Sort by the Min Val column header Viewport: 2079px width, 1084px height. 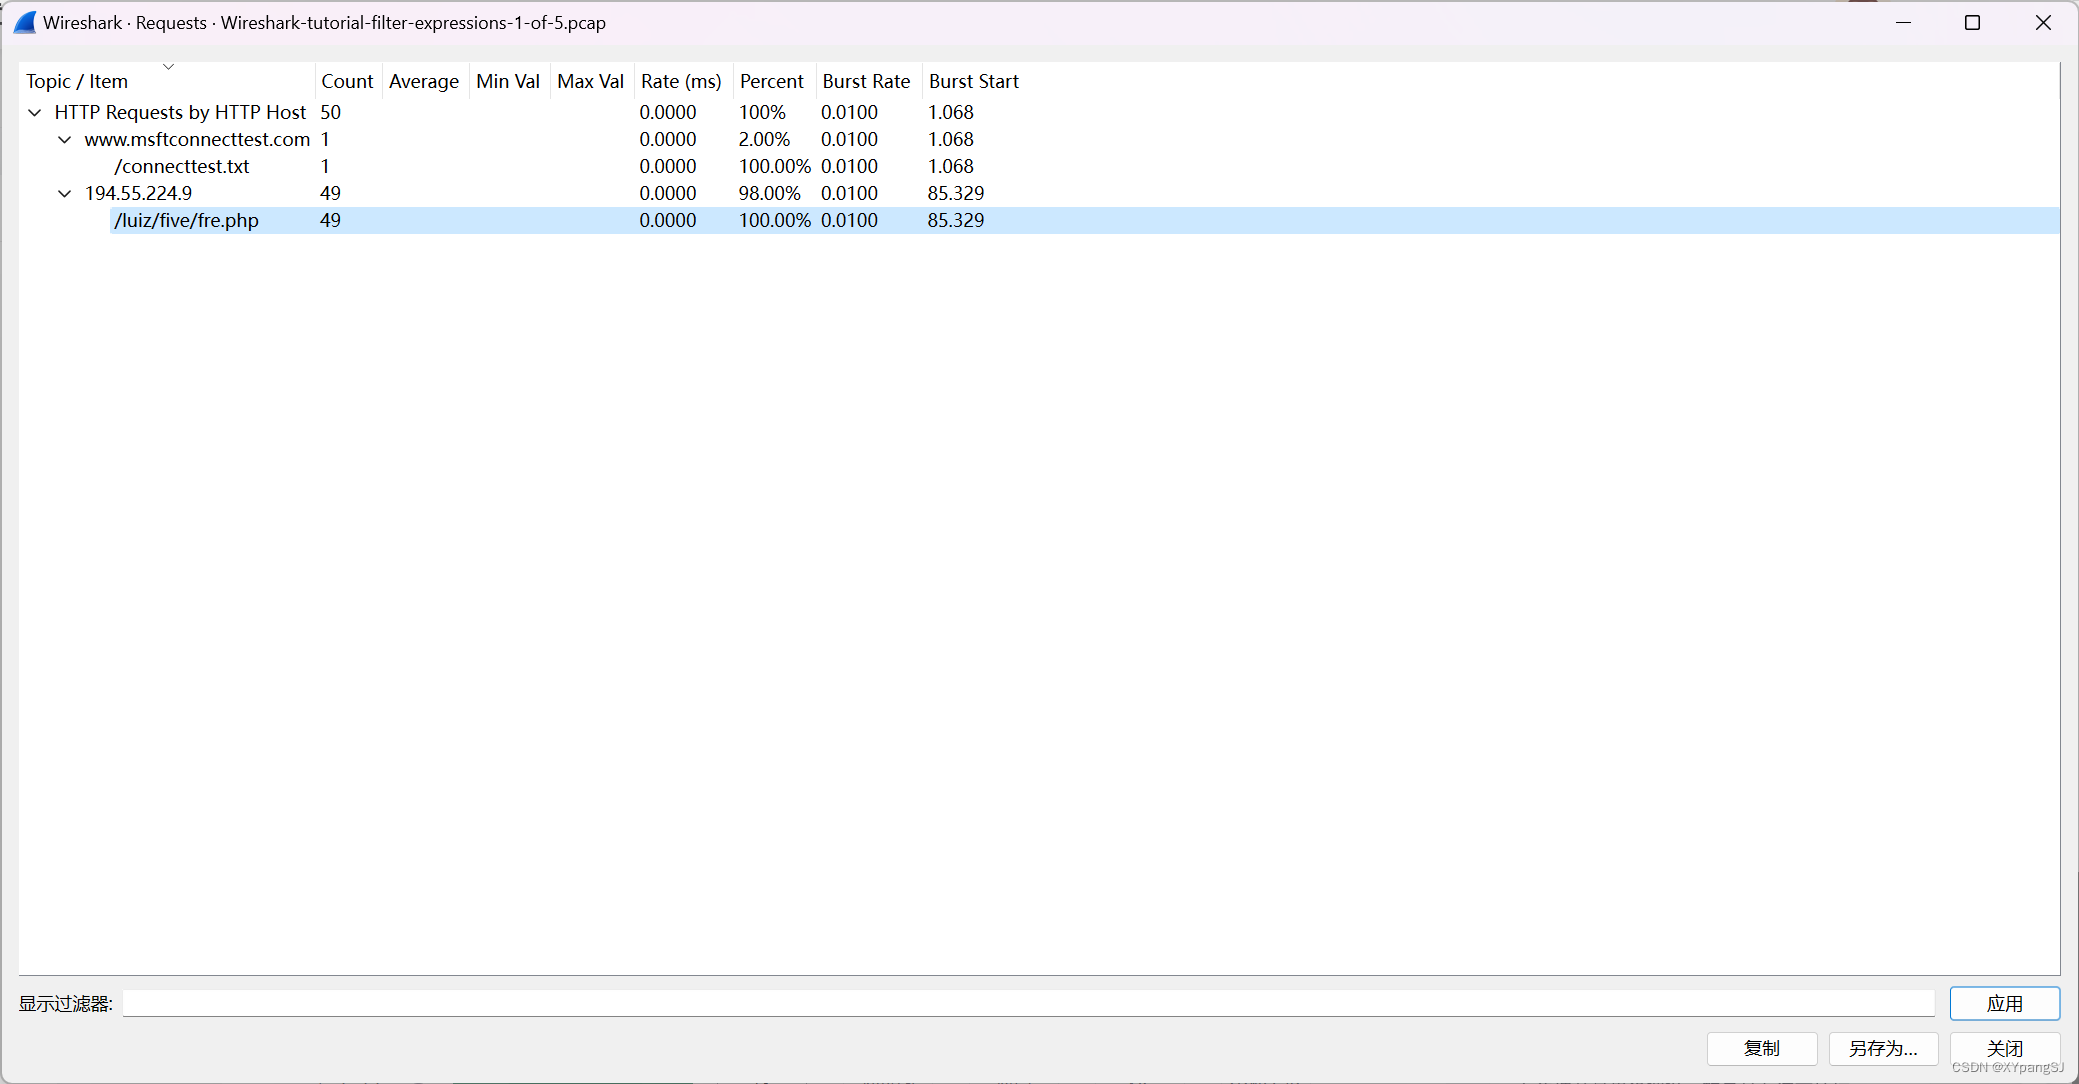(509, 82)
